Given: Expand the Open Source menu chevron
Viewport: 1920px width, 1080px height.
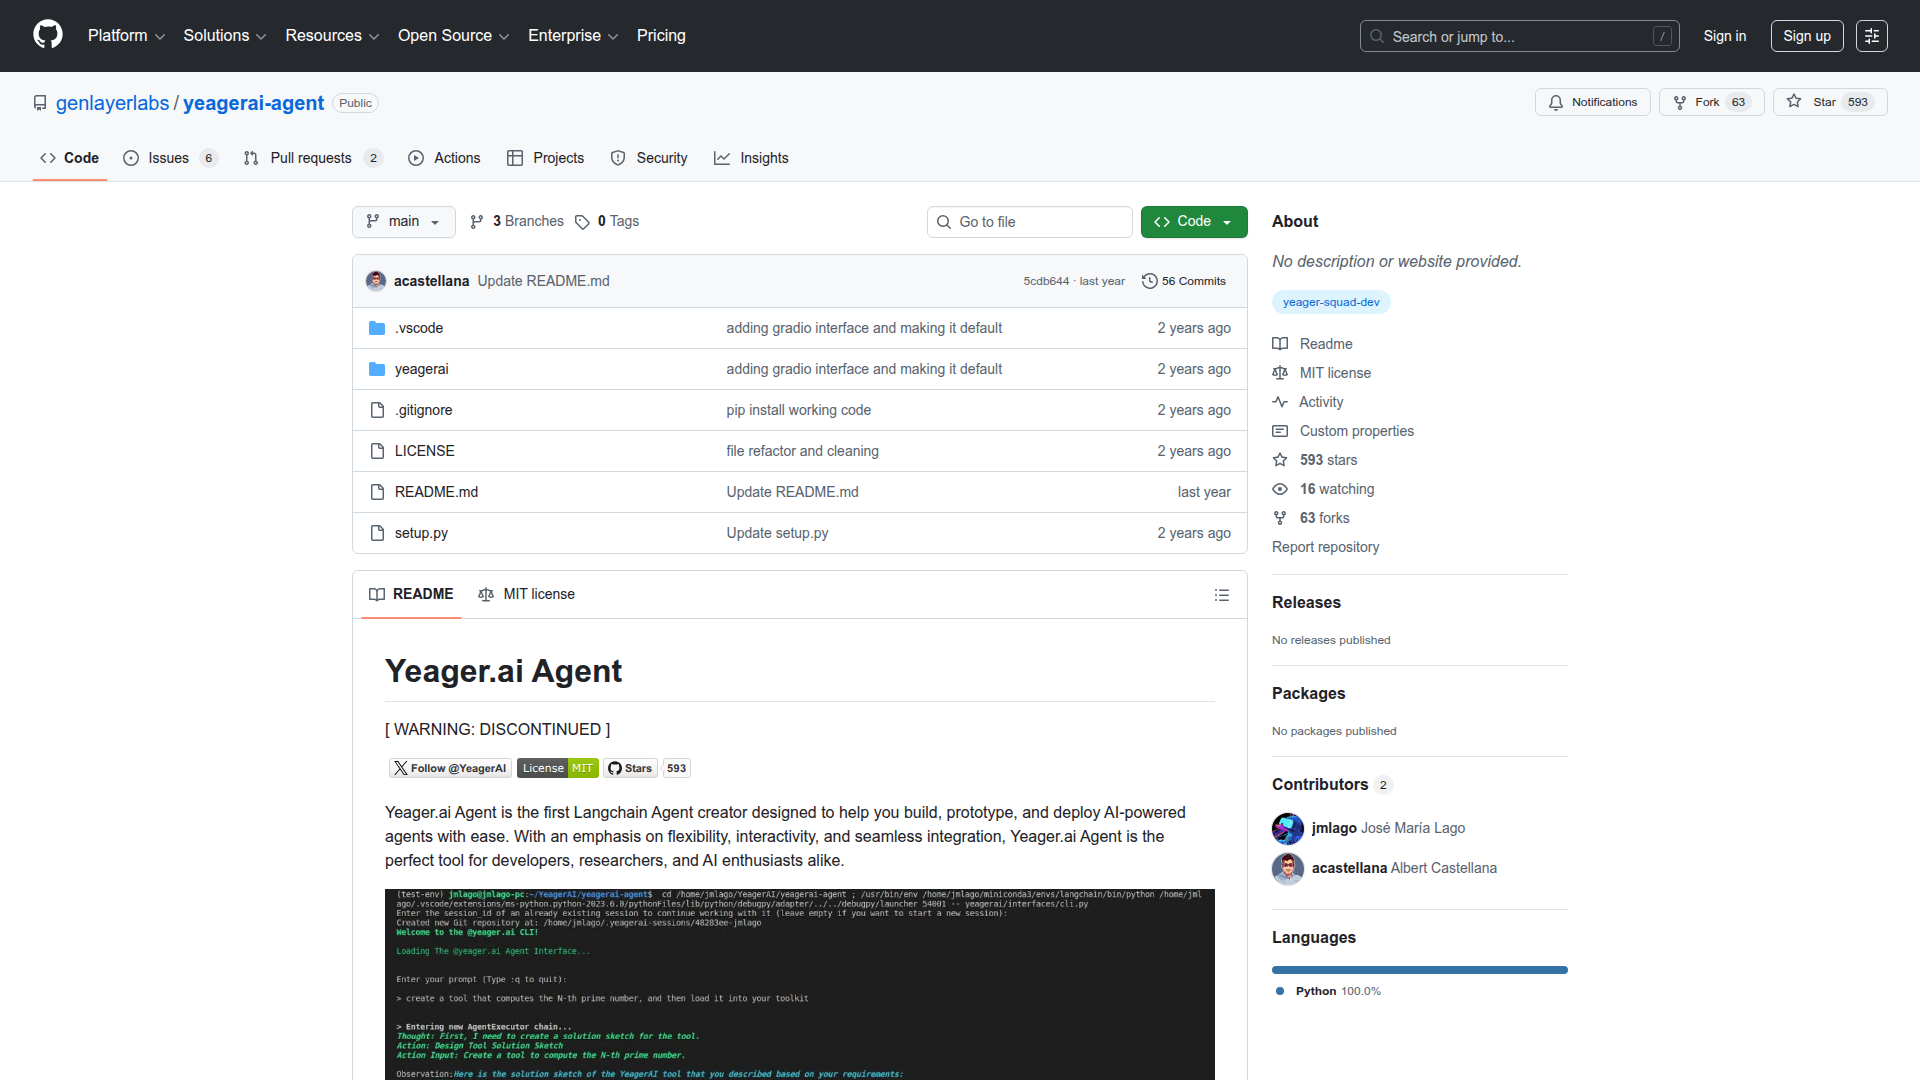Looking at the screenshot, I should click(x=506, y=36).
